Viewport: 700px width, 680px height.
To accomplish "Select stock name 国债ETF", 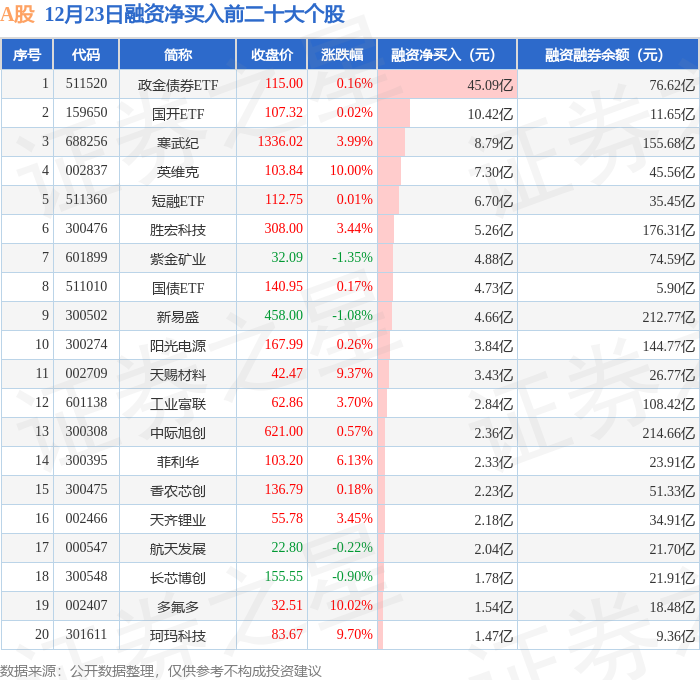I will click(x=178, y=288).
